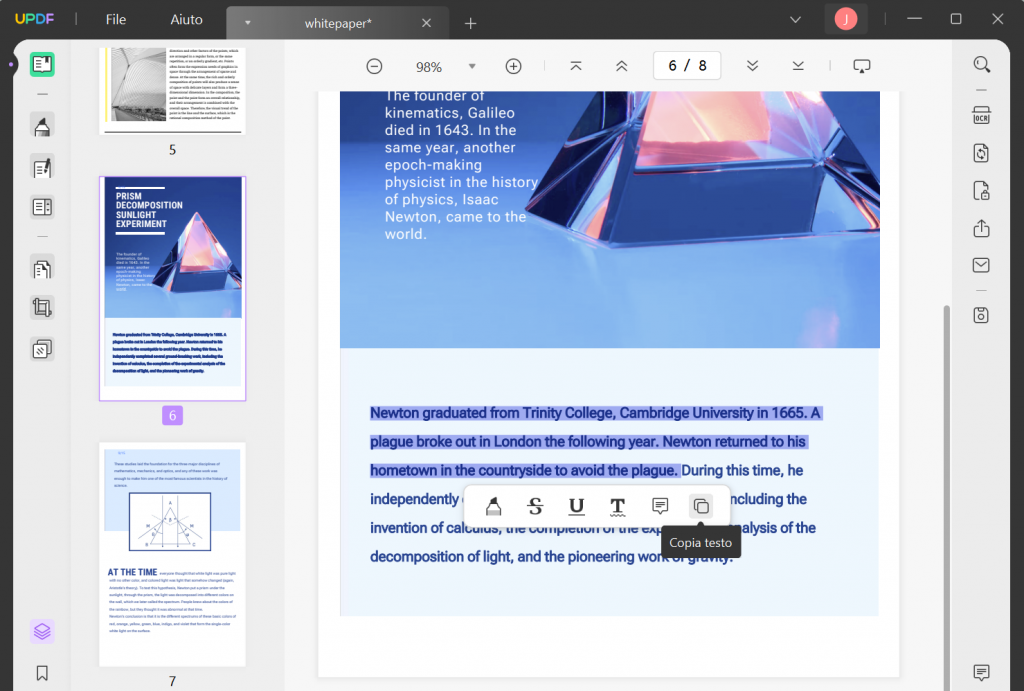Click the UPDF logo

coord(34,19)
